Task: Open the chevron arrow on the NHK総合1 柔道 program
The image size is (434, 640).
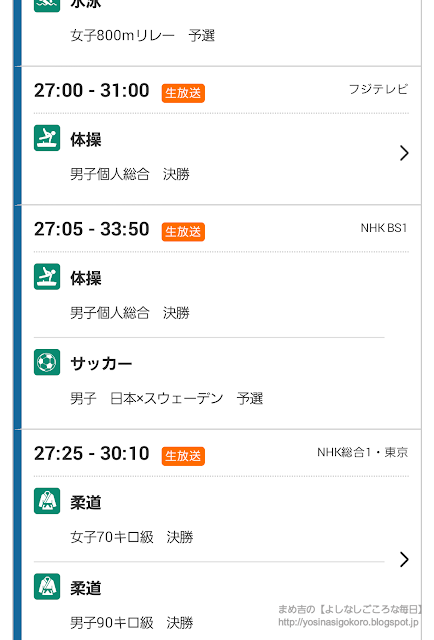Action: pos(404,559)
